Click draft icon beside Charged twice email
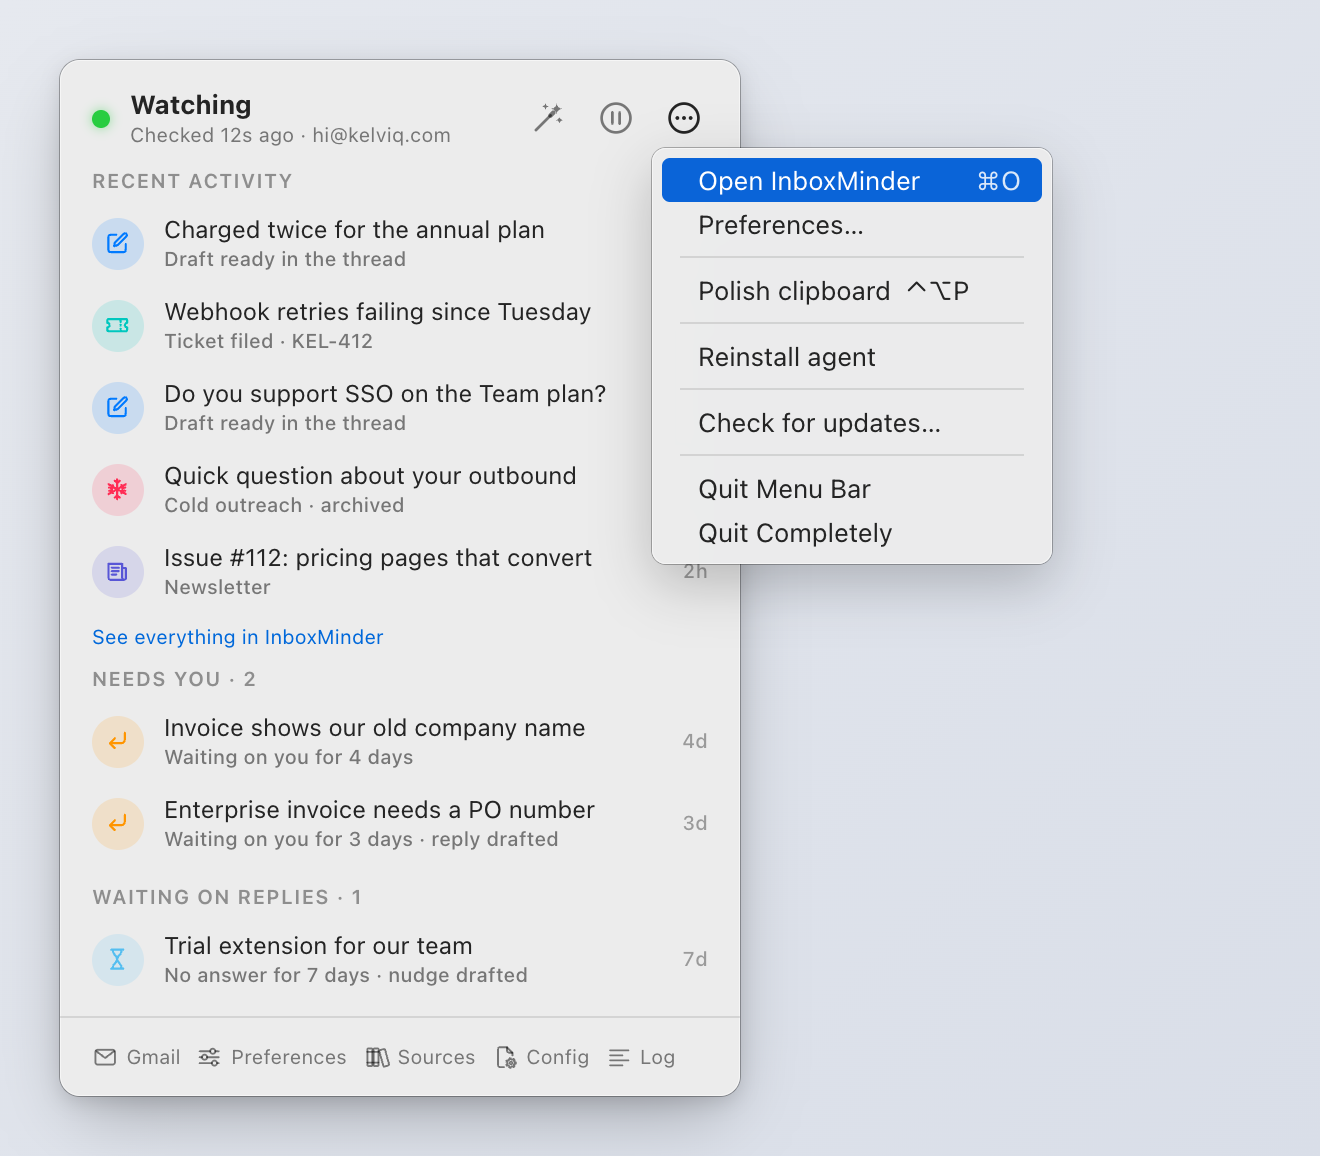1320x1158 pixels. [x=118, y=244]
